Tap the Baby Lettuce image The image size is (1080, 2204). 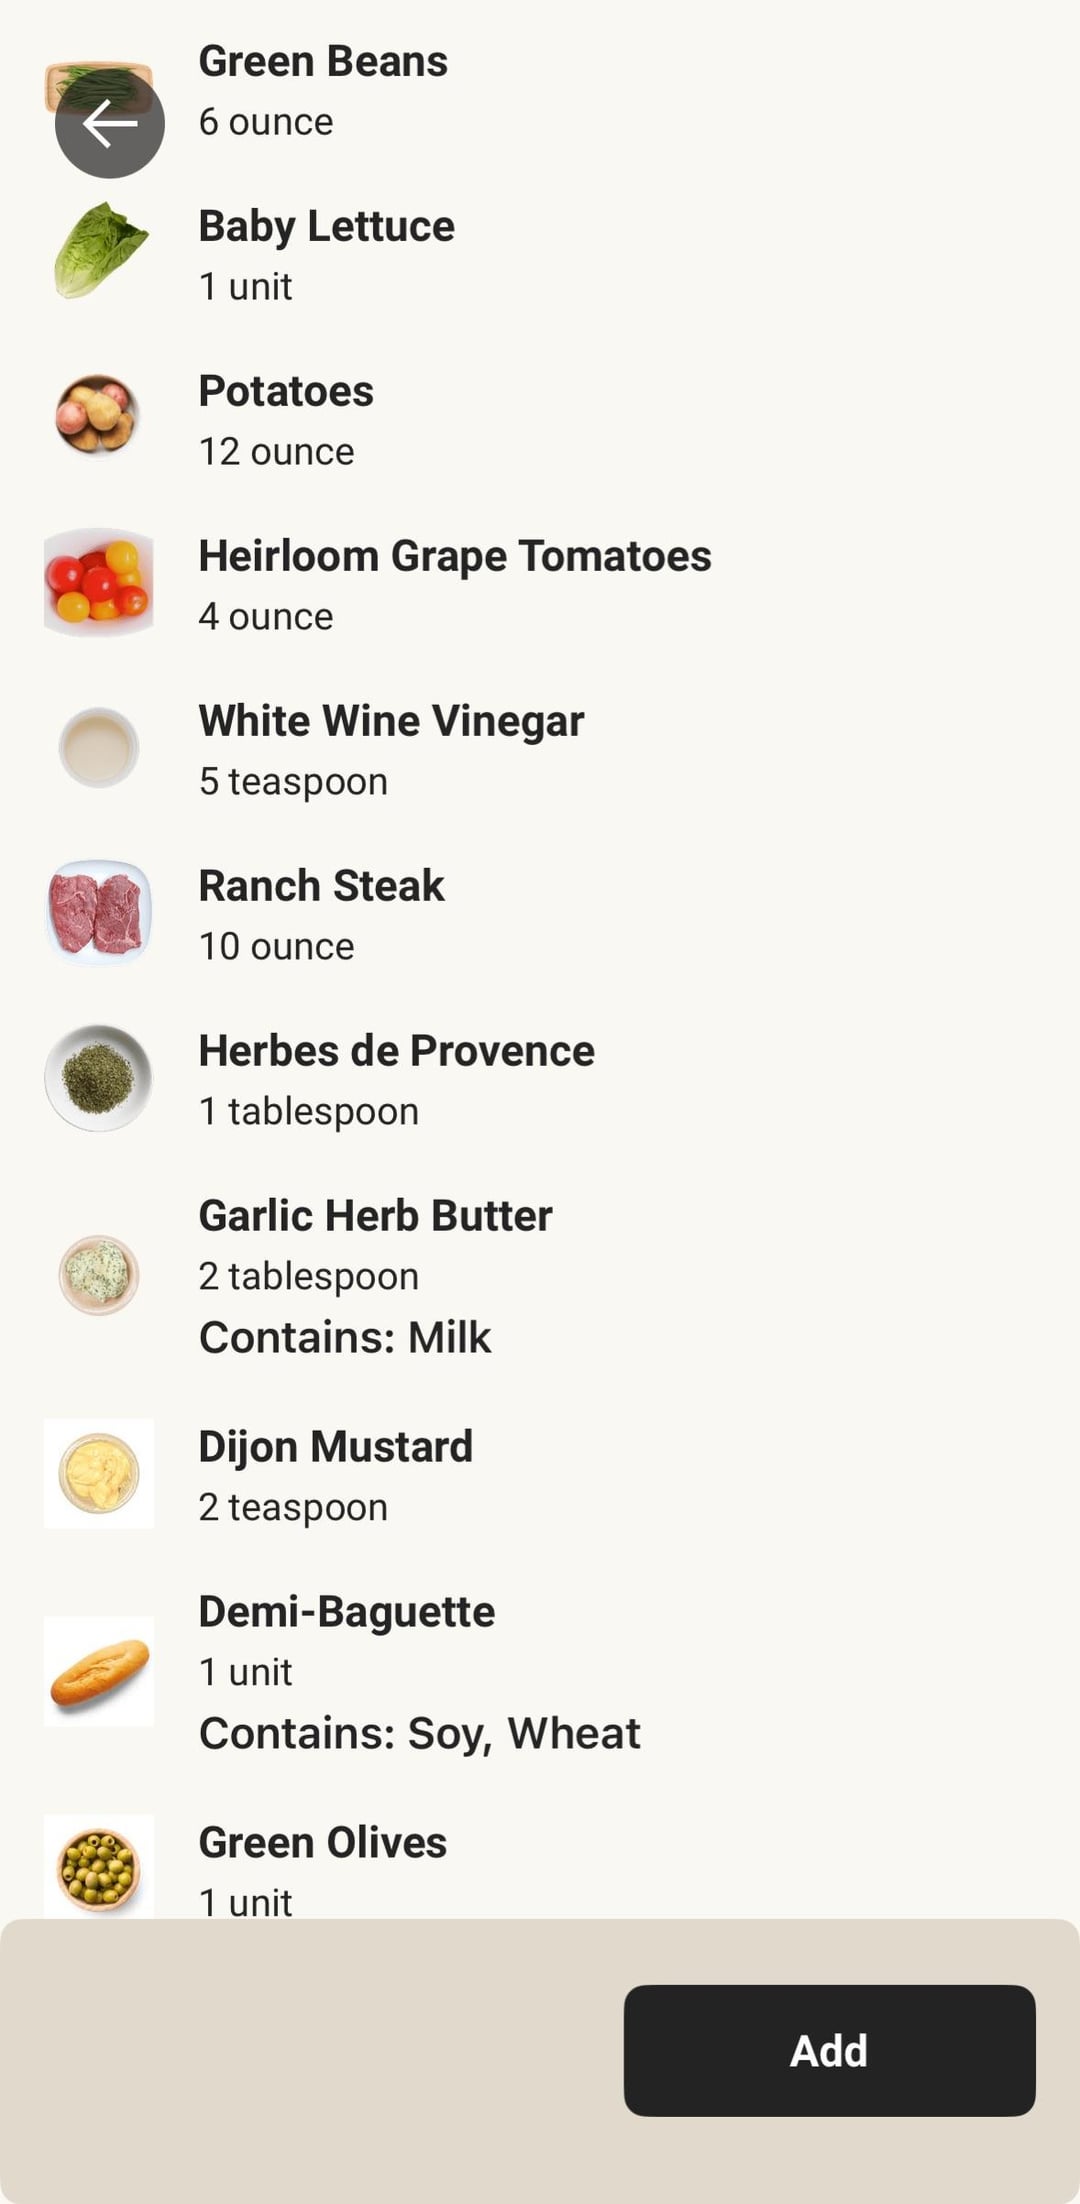pos(99,251)
